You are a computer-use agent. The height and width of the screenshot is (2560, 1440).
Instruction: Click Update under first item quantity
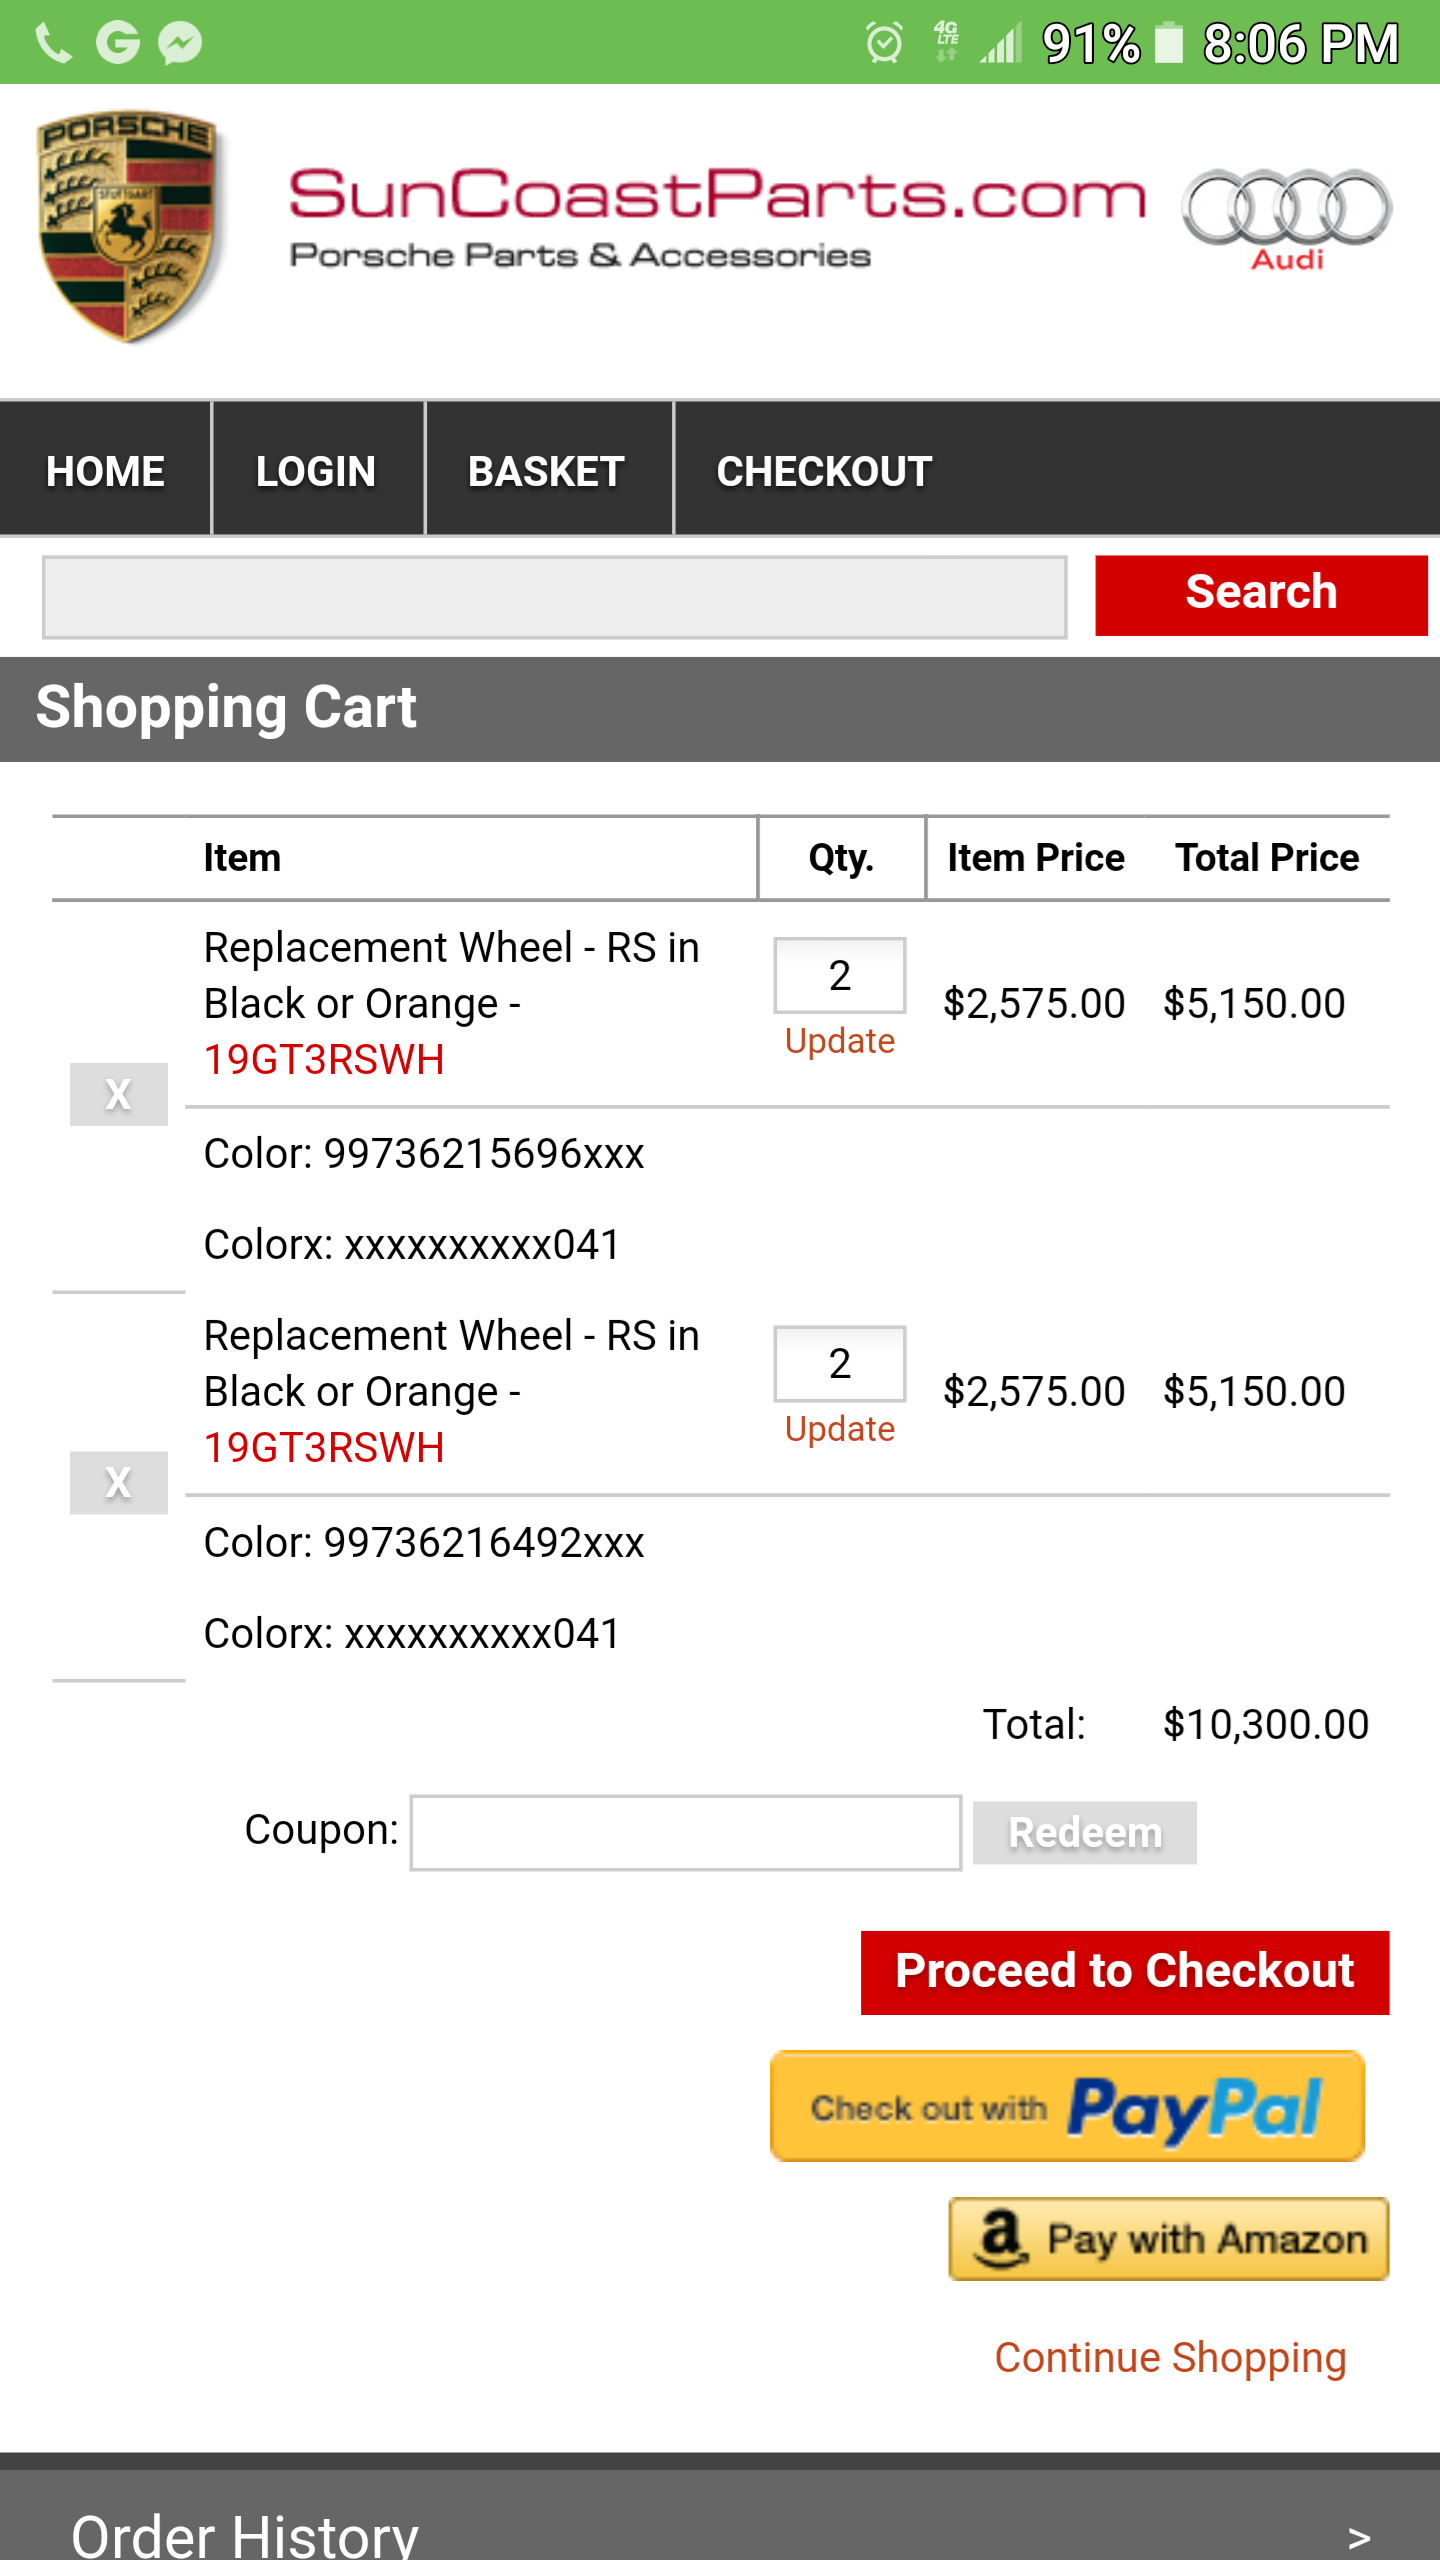(840, 1041)
